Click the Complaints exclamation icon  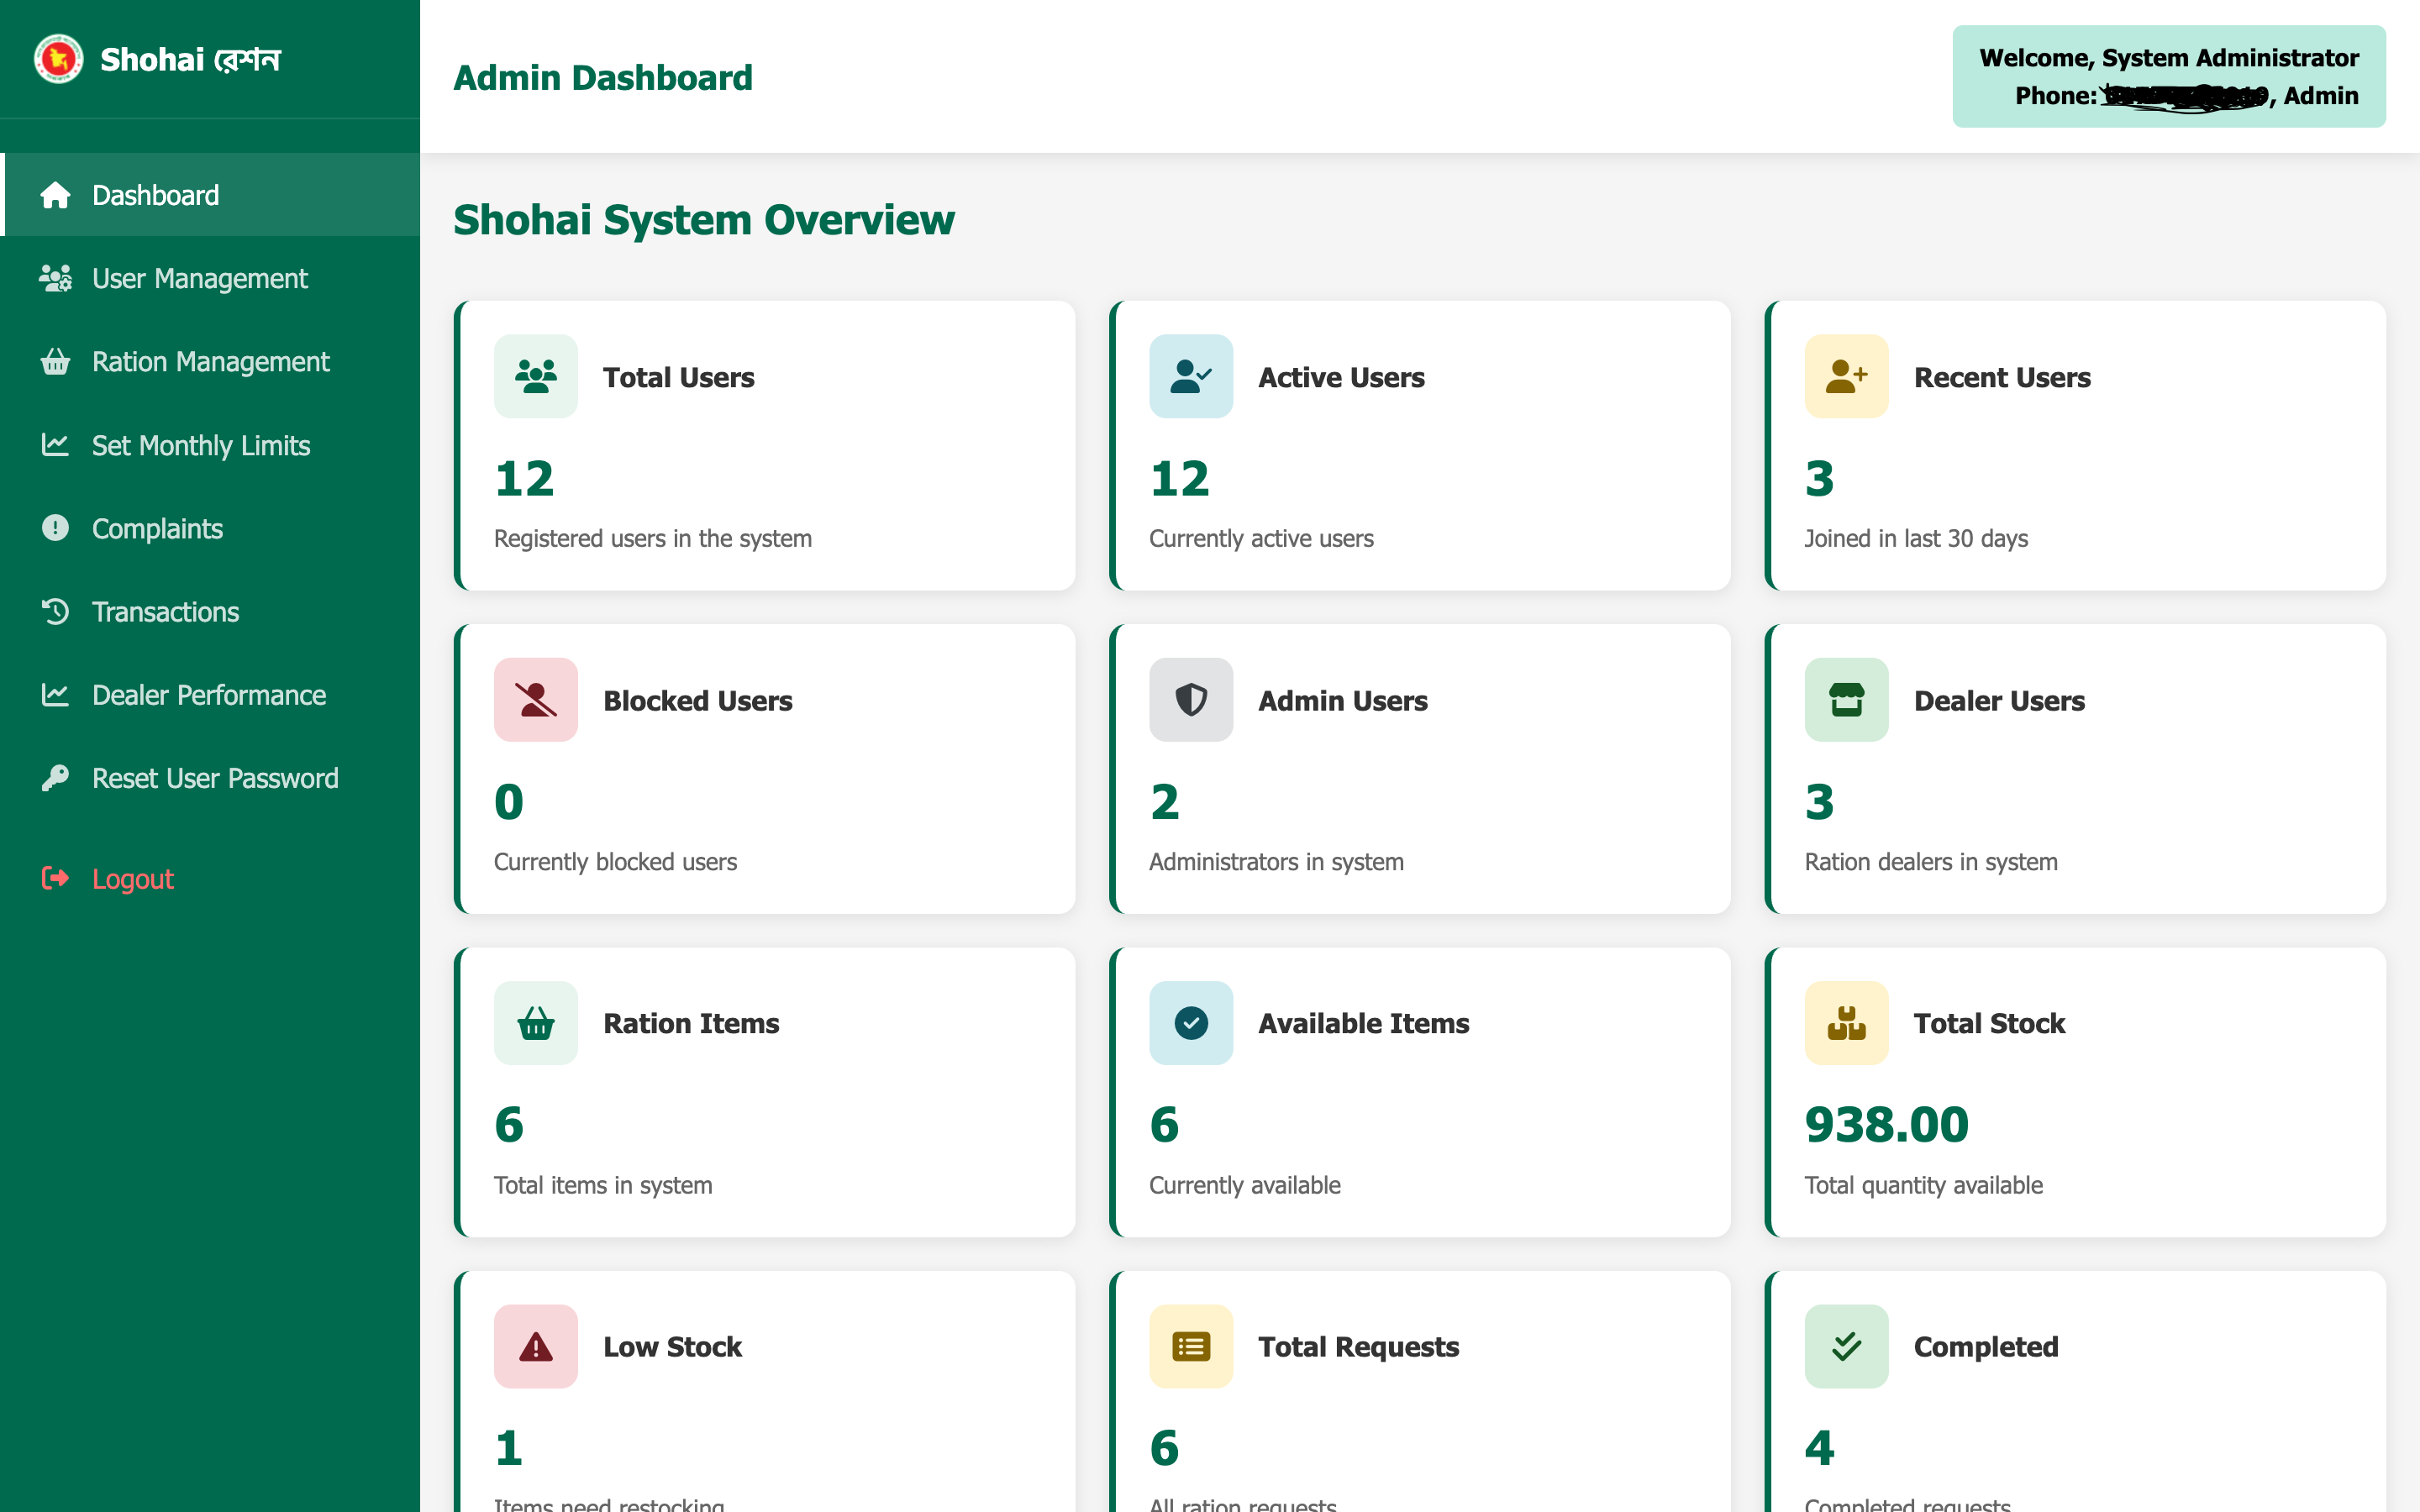coord(55,528)
